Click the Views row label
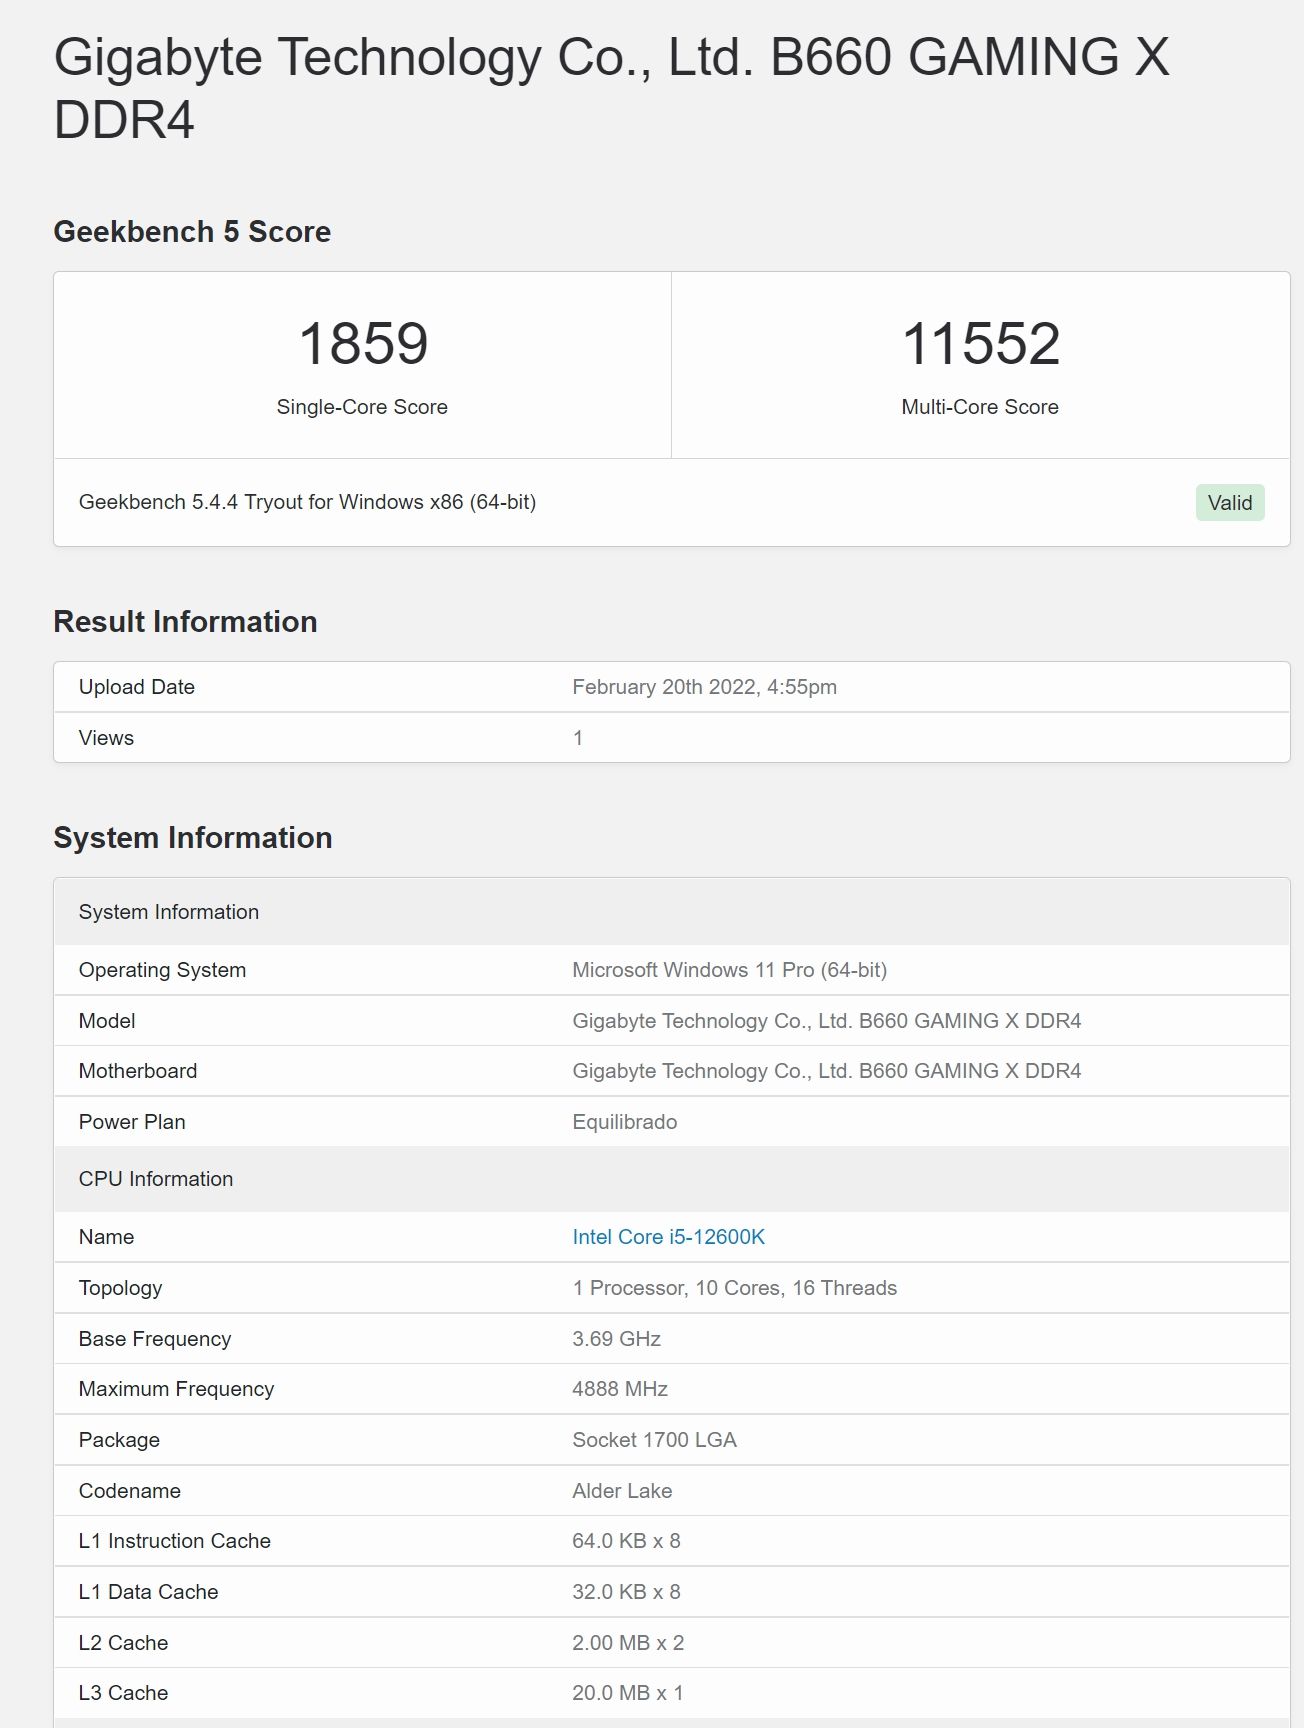 point(106,738)
